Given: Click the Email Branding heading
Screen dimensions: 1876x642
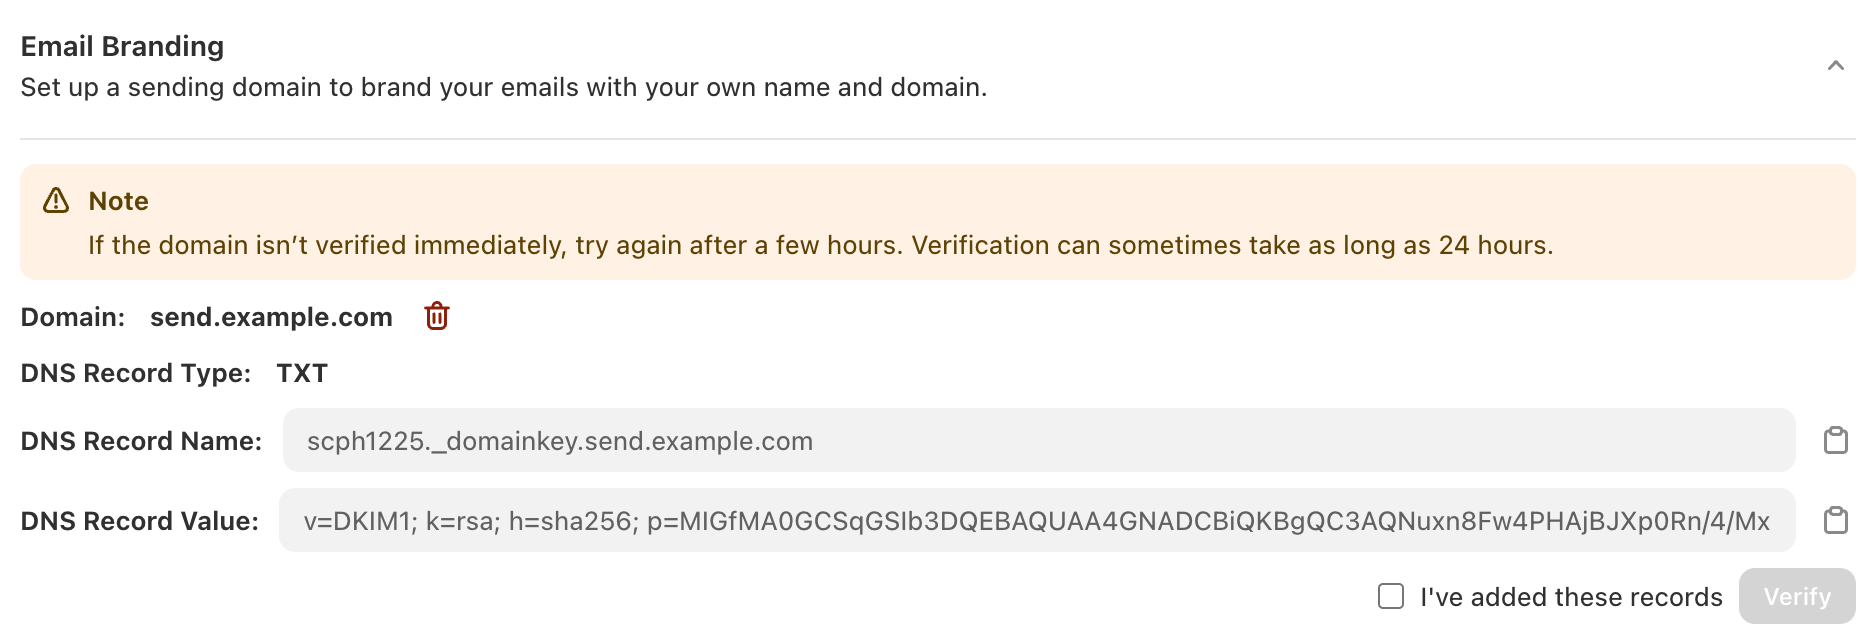Looking at the screenshot, I should point(122,46).
